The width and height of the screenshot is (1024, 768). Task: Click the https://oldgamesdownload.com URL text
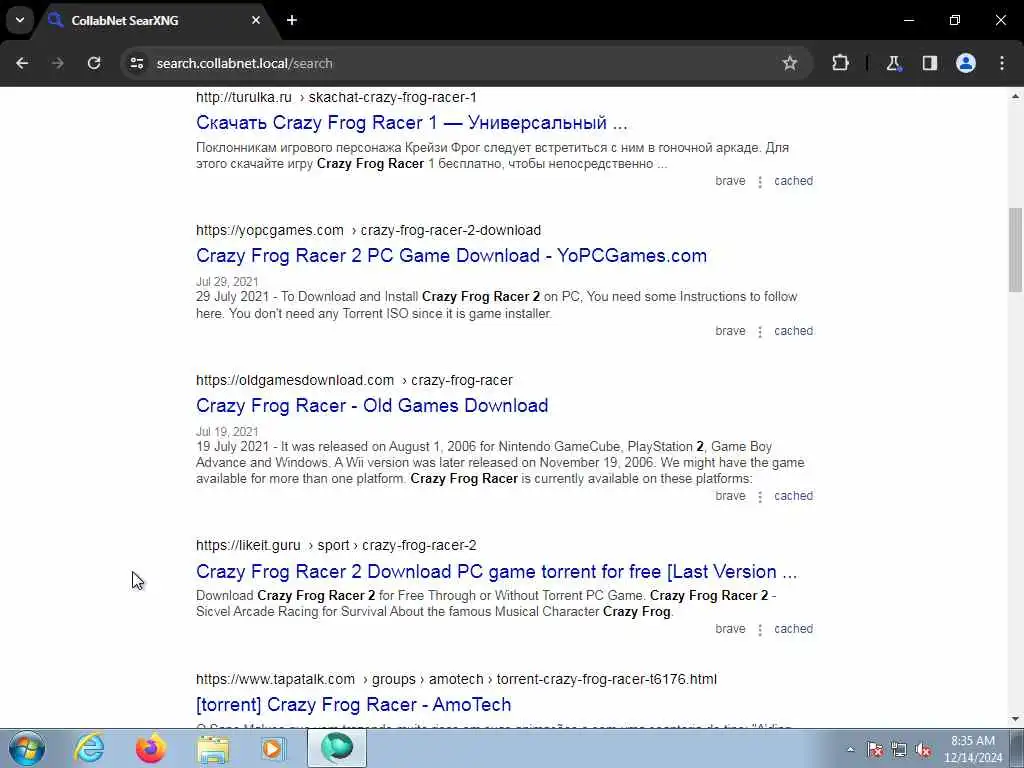[295, 380]
